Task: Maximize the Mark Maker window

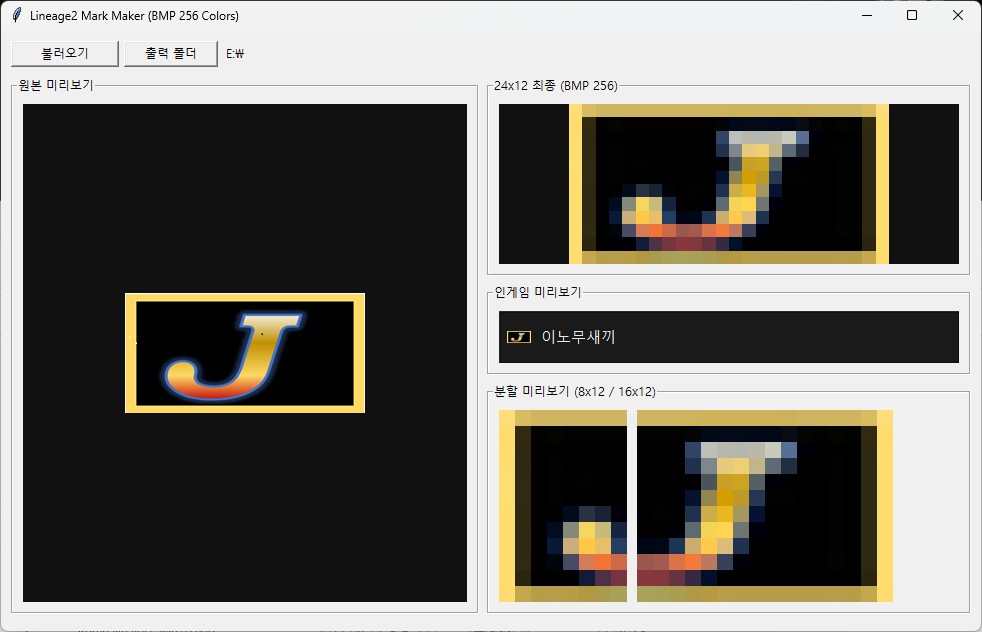Action: click(x=912, y=15)
